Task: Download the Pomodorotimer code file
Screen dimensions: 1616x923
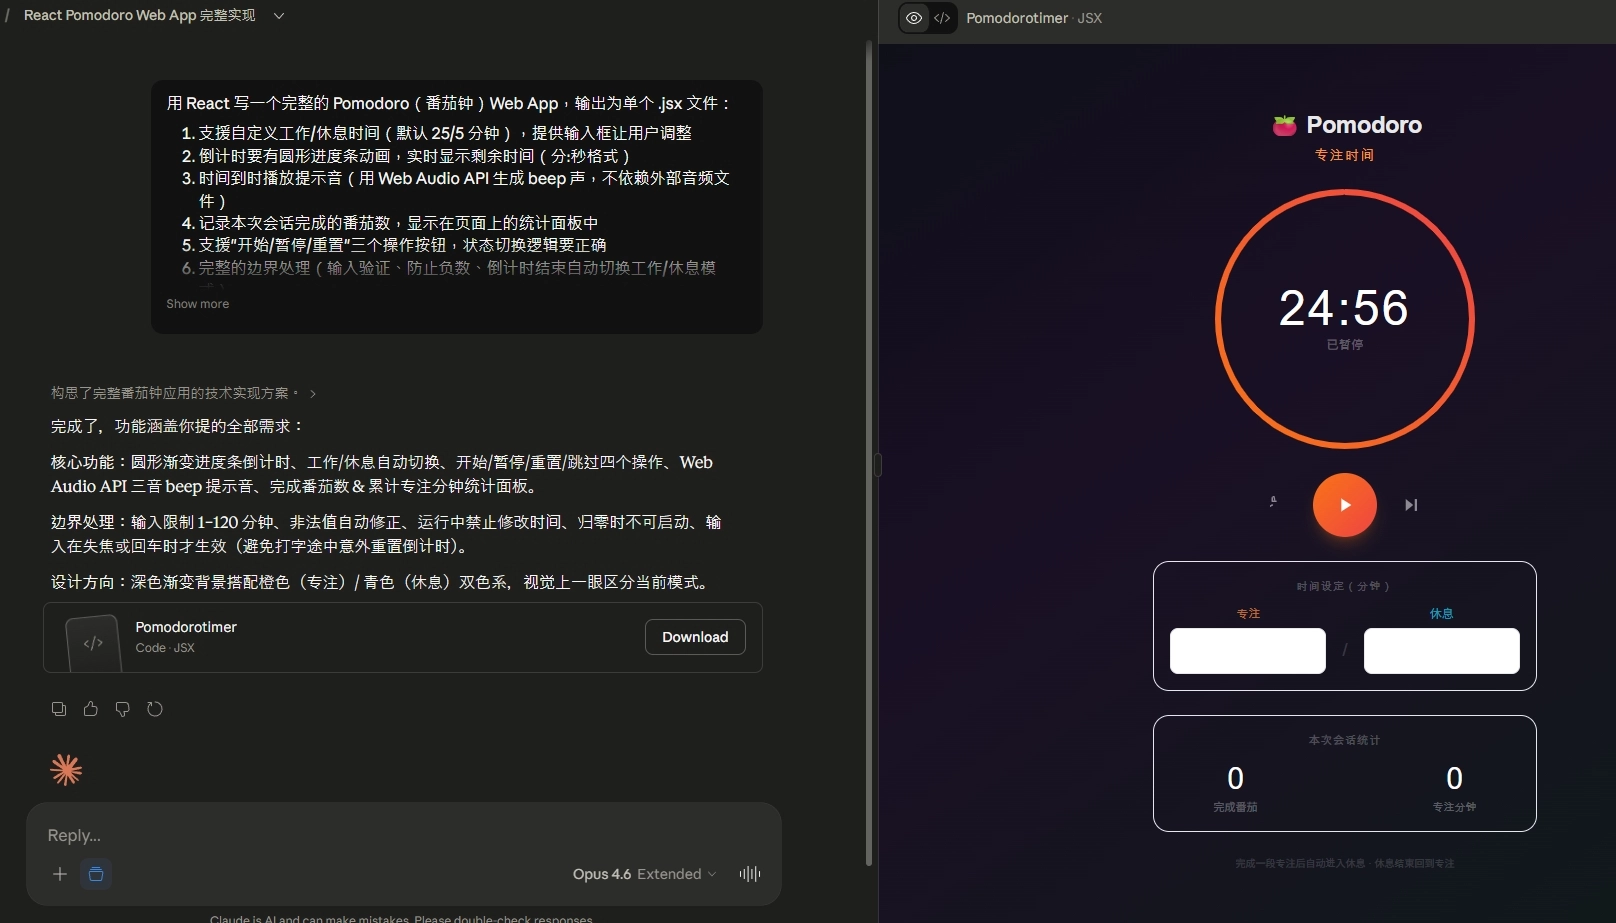Action: [x=694, y=637]
